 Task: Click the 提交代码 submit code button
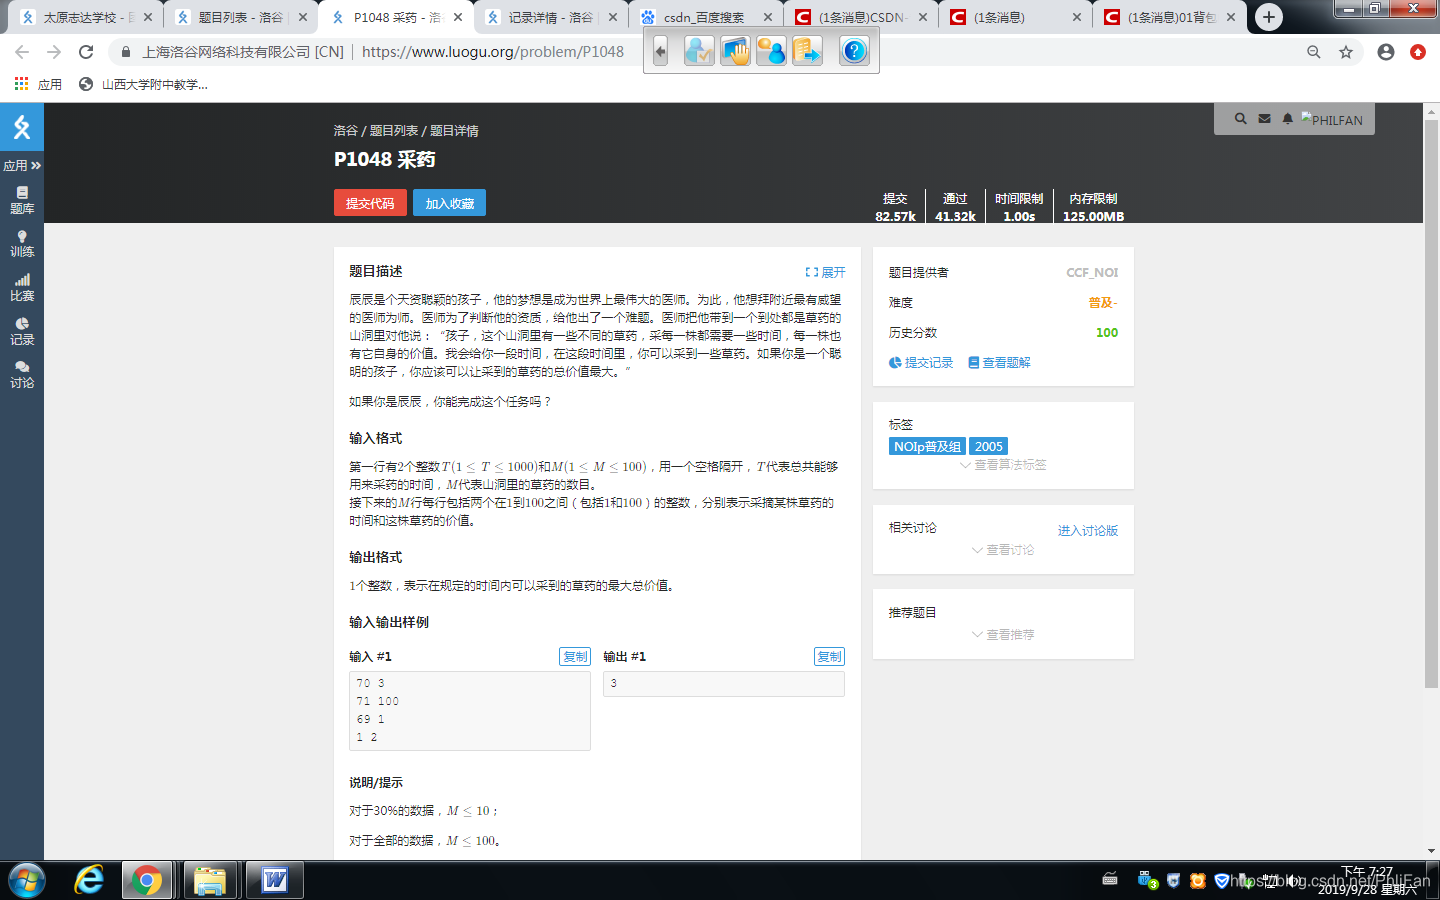[370, 203]
